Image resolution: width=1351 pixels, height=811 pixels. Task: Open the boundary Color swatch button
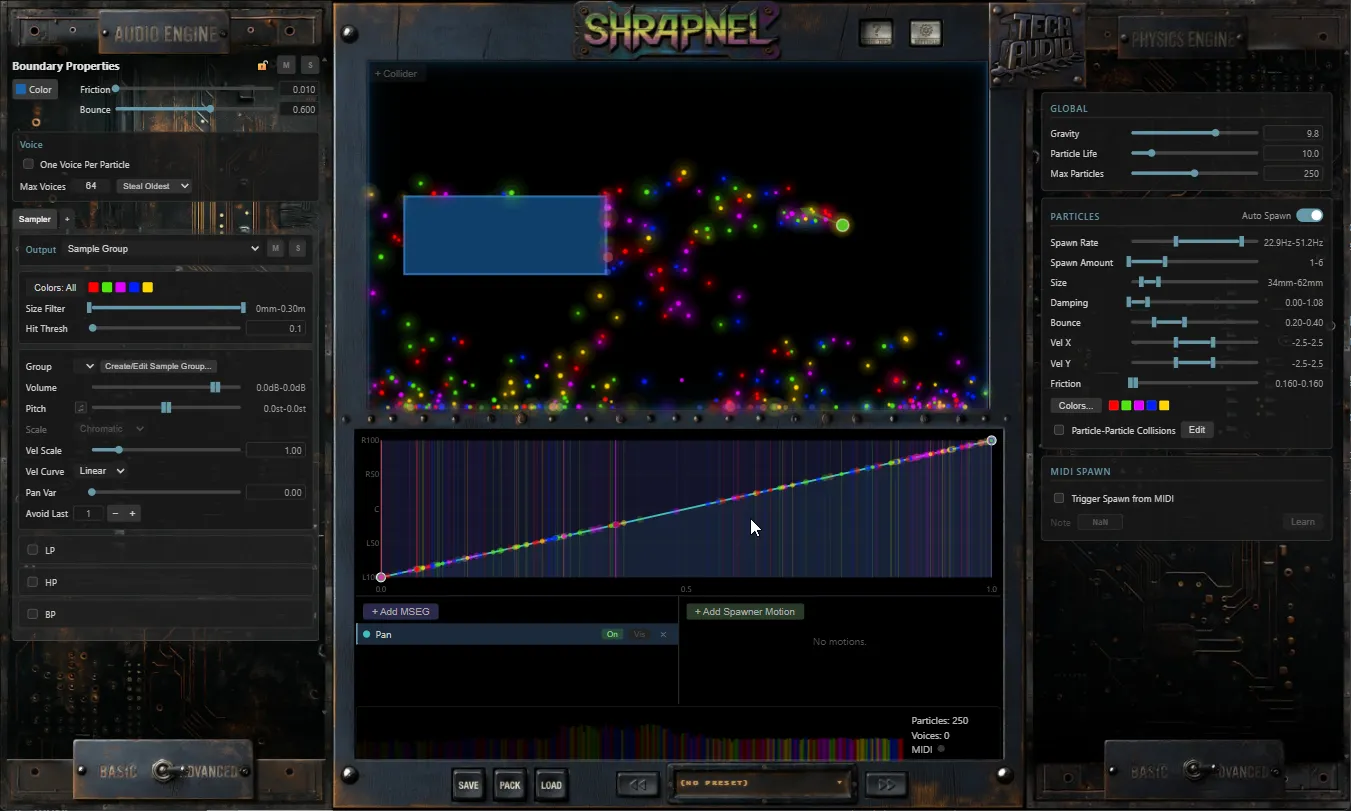[35, 89]
